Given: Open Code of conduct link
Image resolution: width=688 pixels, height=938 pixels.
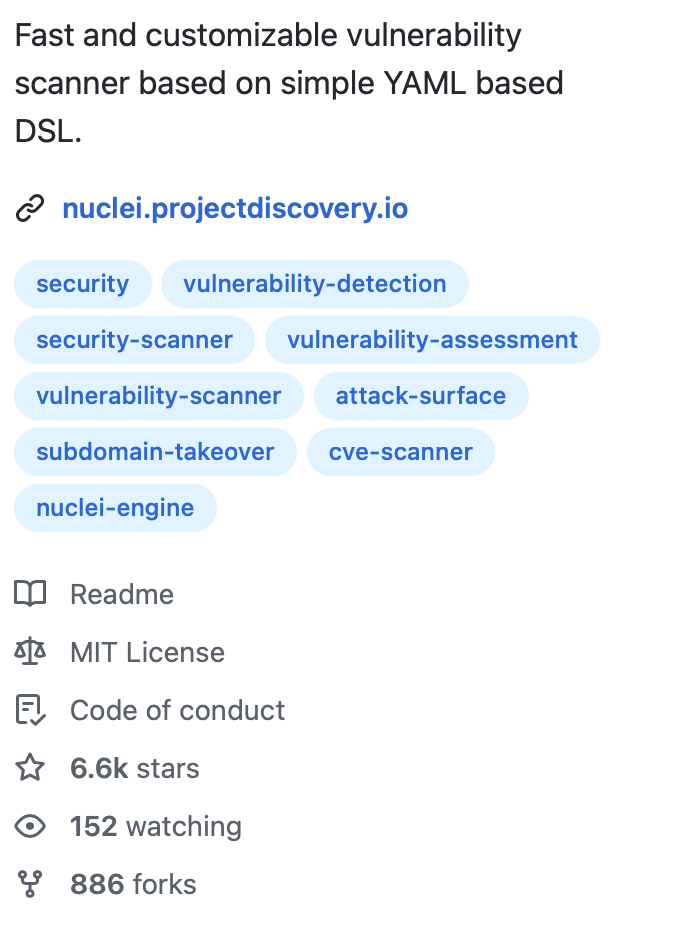Looking at the screenshot, I should [x=177, y=711].
